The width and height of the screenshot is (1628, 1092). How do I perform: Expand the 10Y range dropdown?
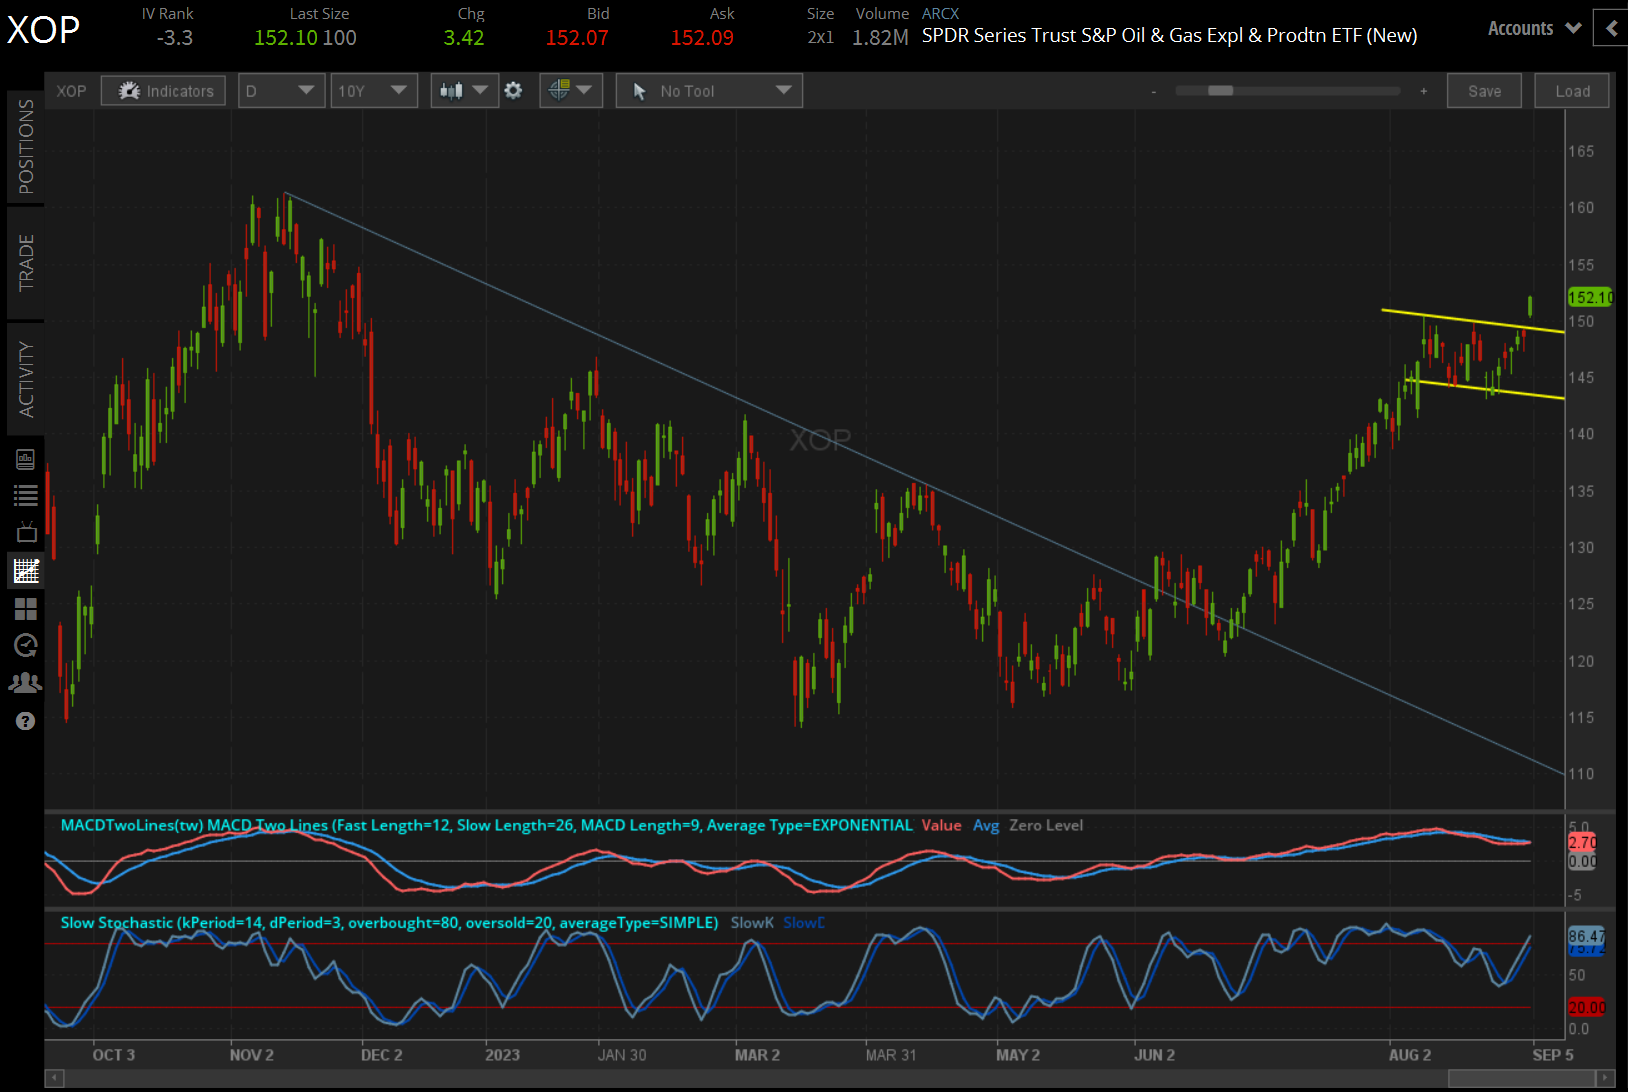(373, 90)
